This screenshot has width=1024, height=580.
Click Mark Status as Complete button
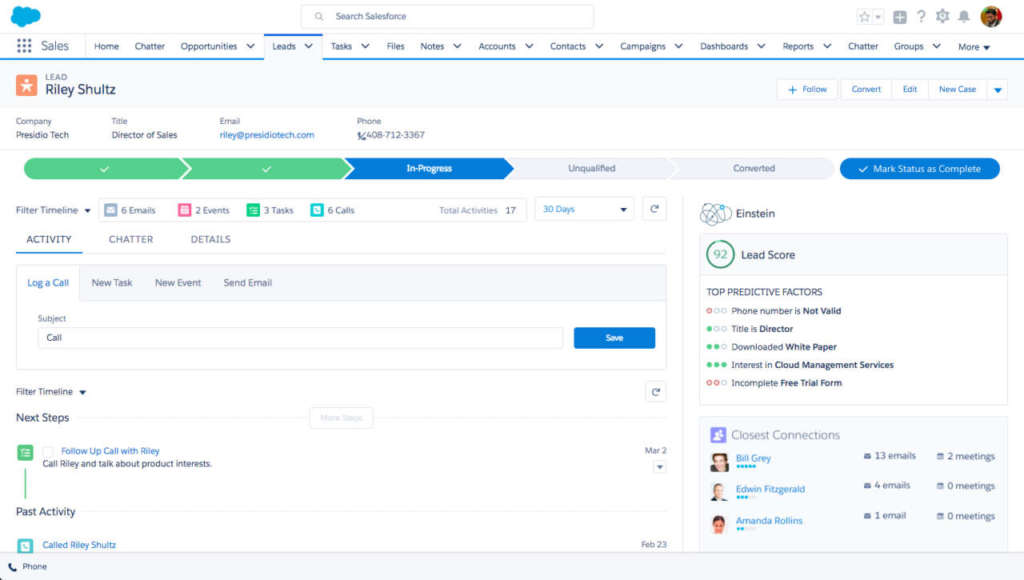coord(919,169)
